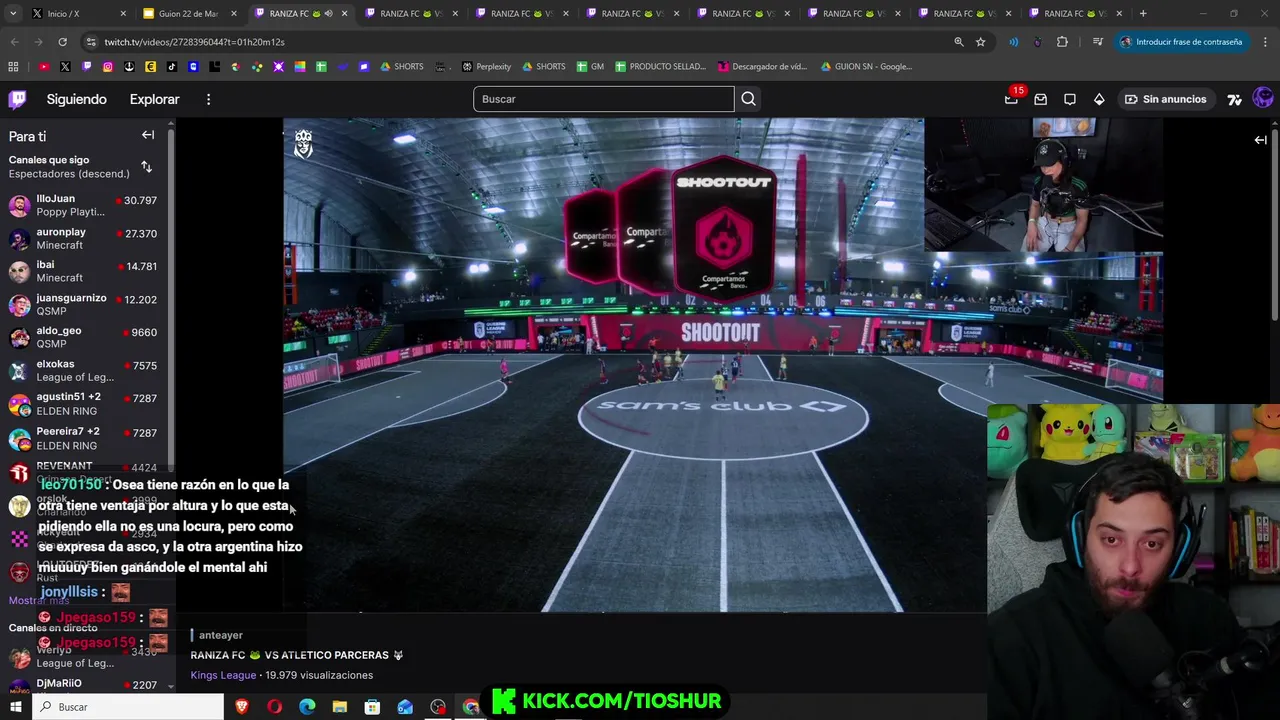
Task: Click the Twitch logo home icon
Action: 17,99
